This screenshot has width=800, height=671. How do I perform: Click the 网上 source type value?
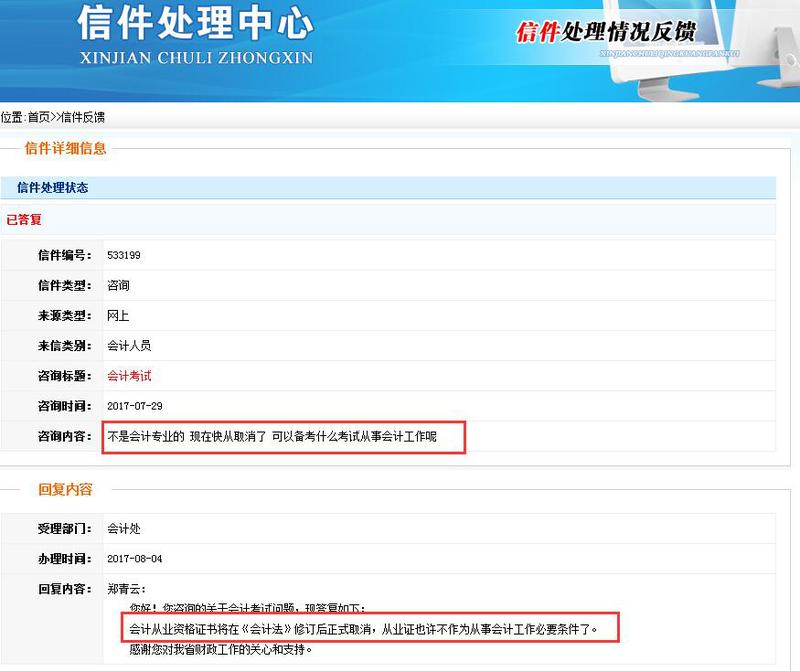point(118,316)
